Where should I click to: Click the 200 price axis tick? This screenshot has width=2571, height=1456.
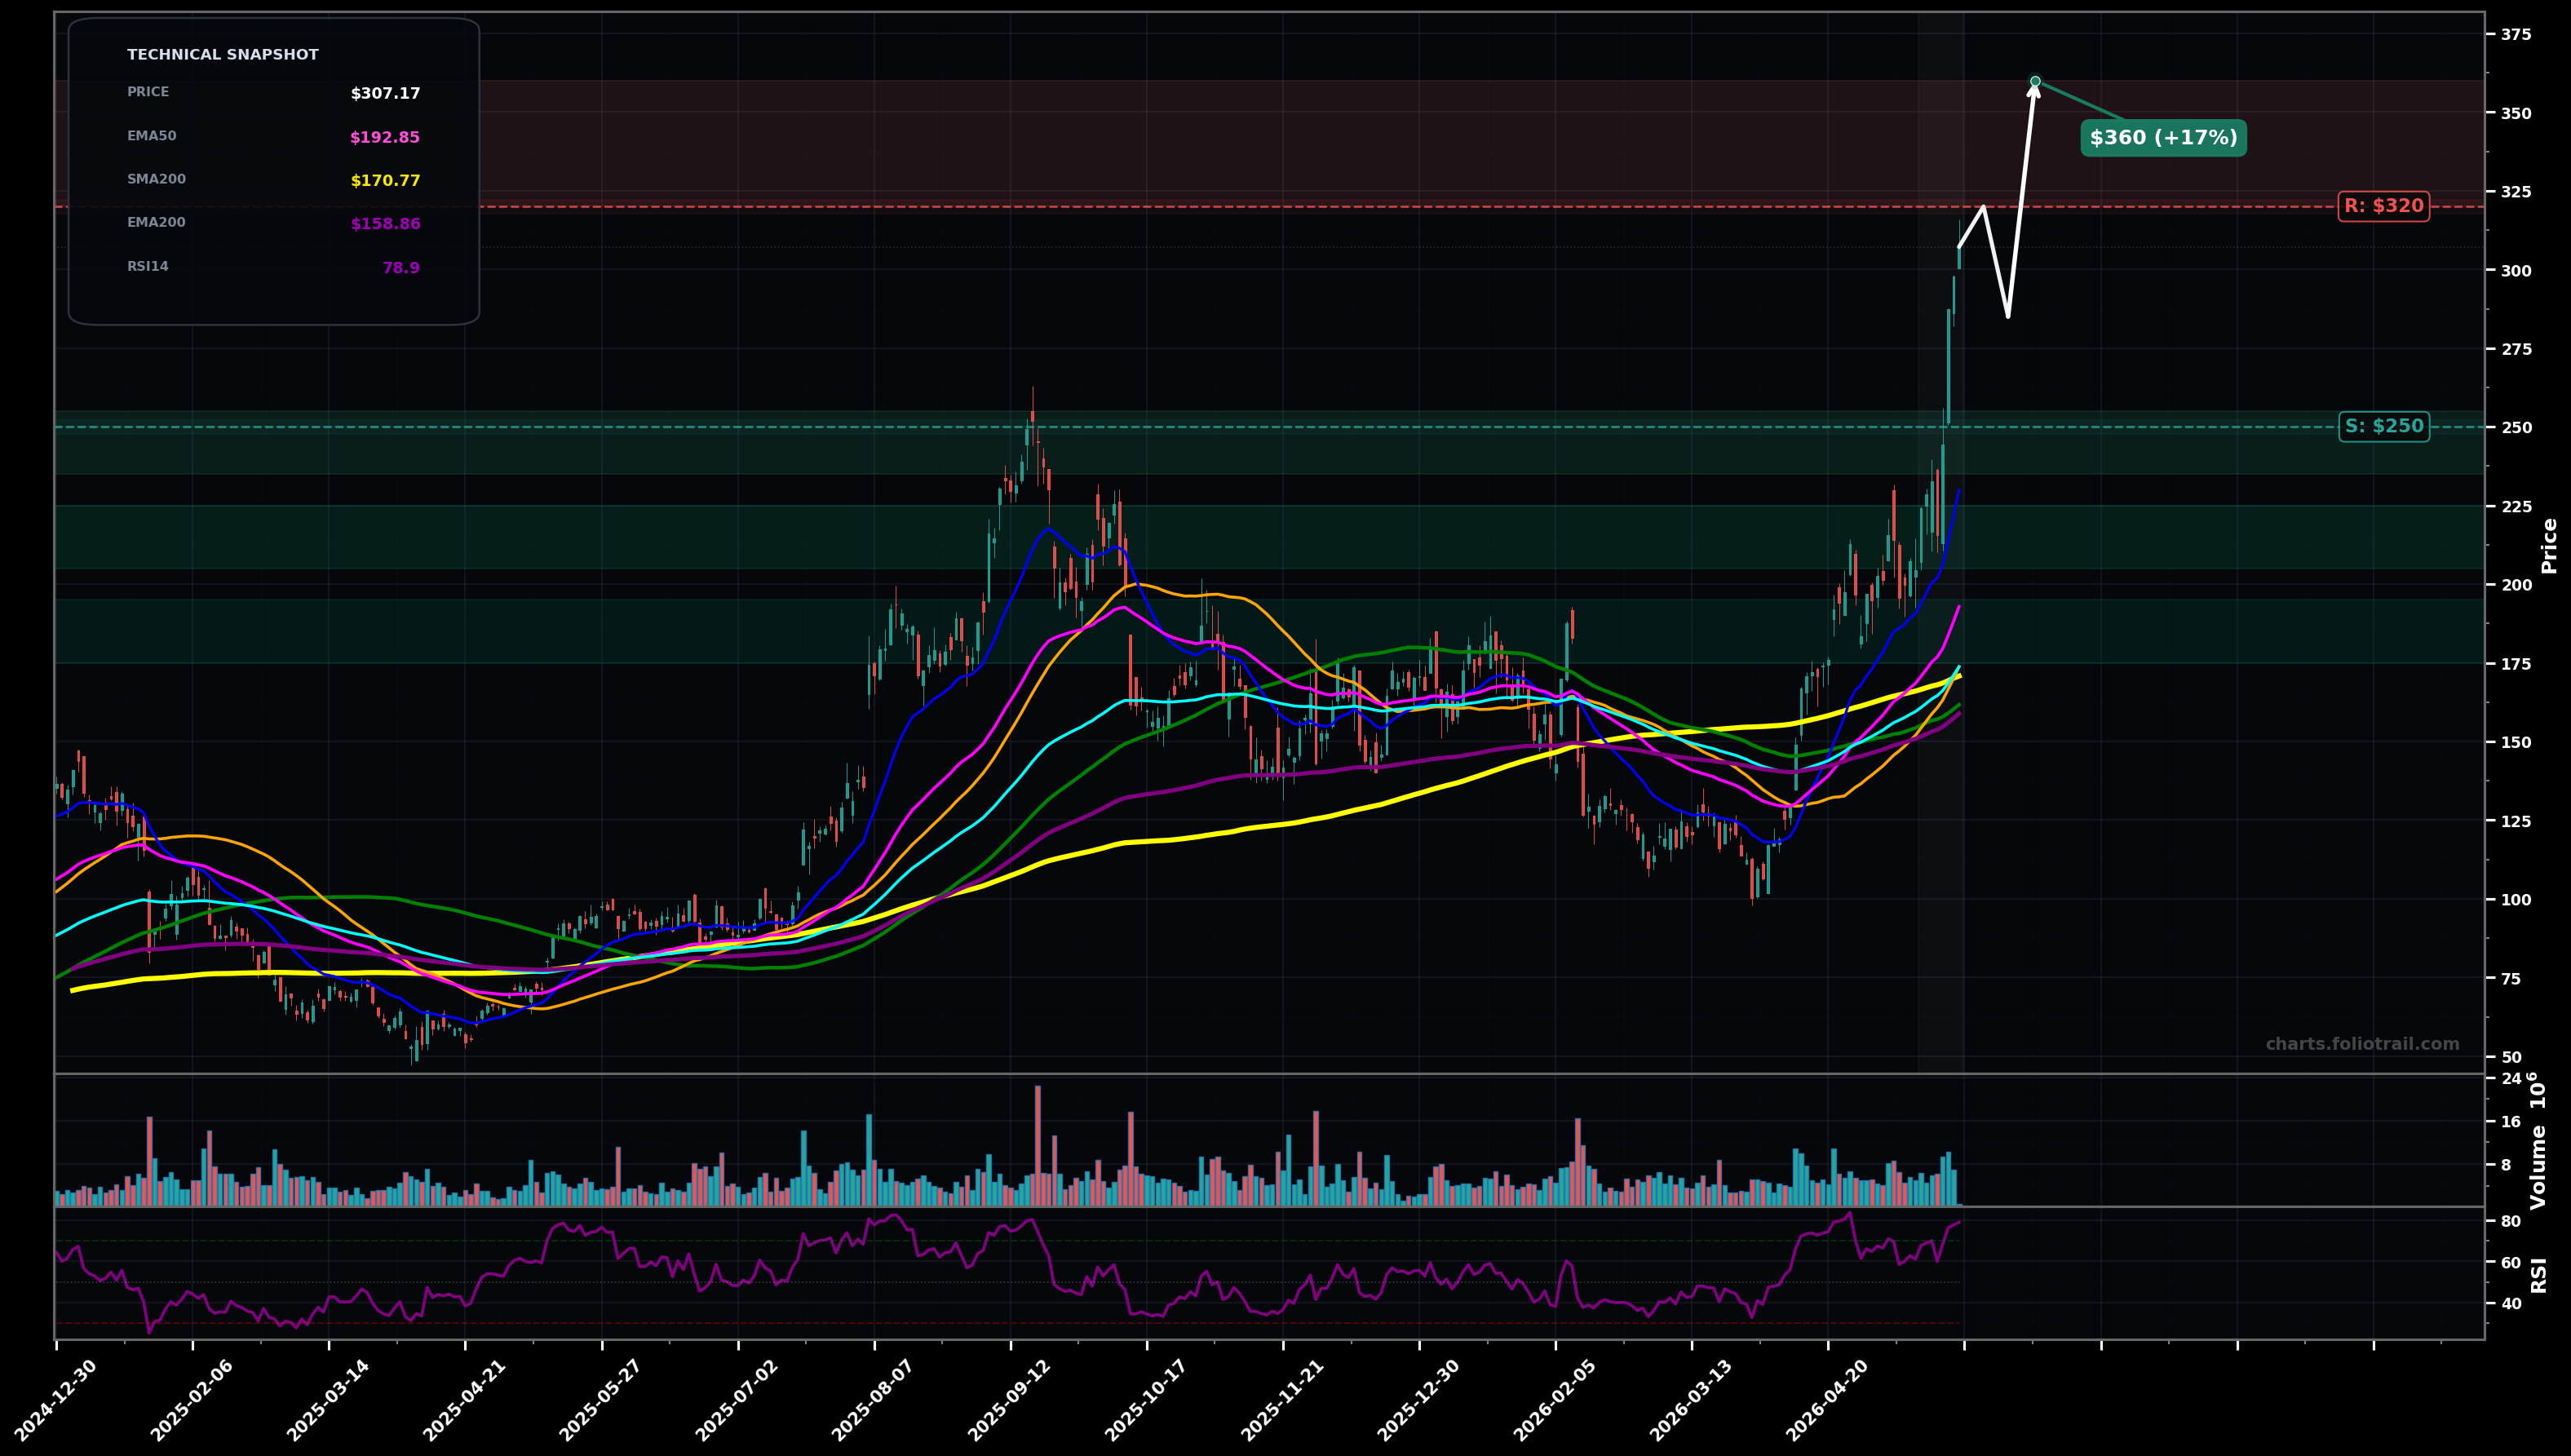[x=2516, y=585]
